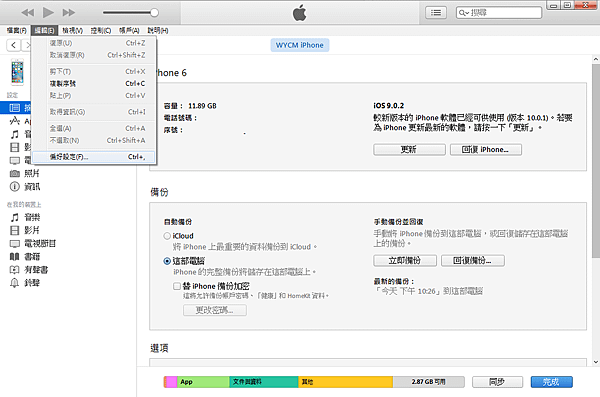Screen dimensions: 600x397
Task: Enable 替 iPhone 備份加密 checkbox
Action: (x=177, y=286)
